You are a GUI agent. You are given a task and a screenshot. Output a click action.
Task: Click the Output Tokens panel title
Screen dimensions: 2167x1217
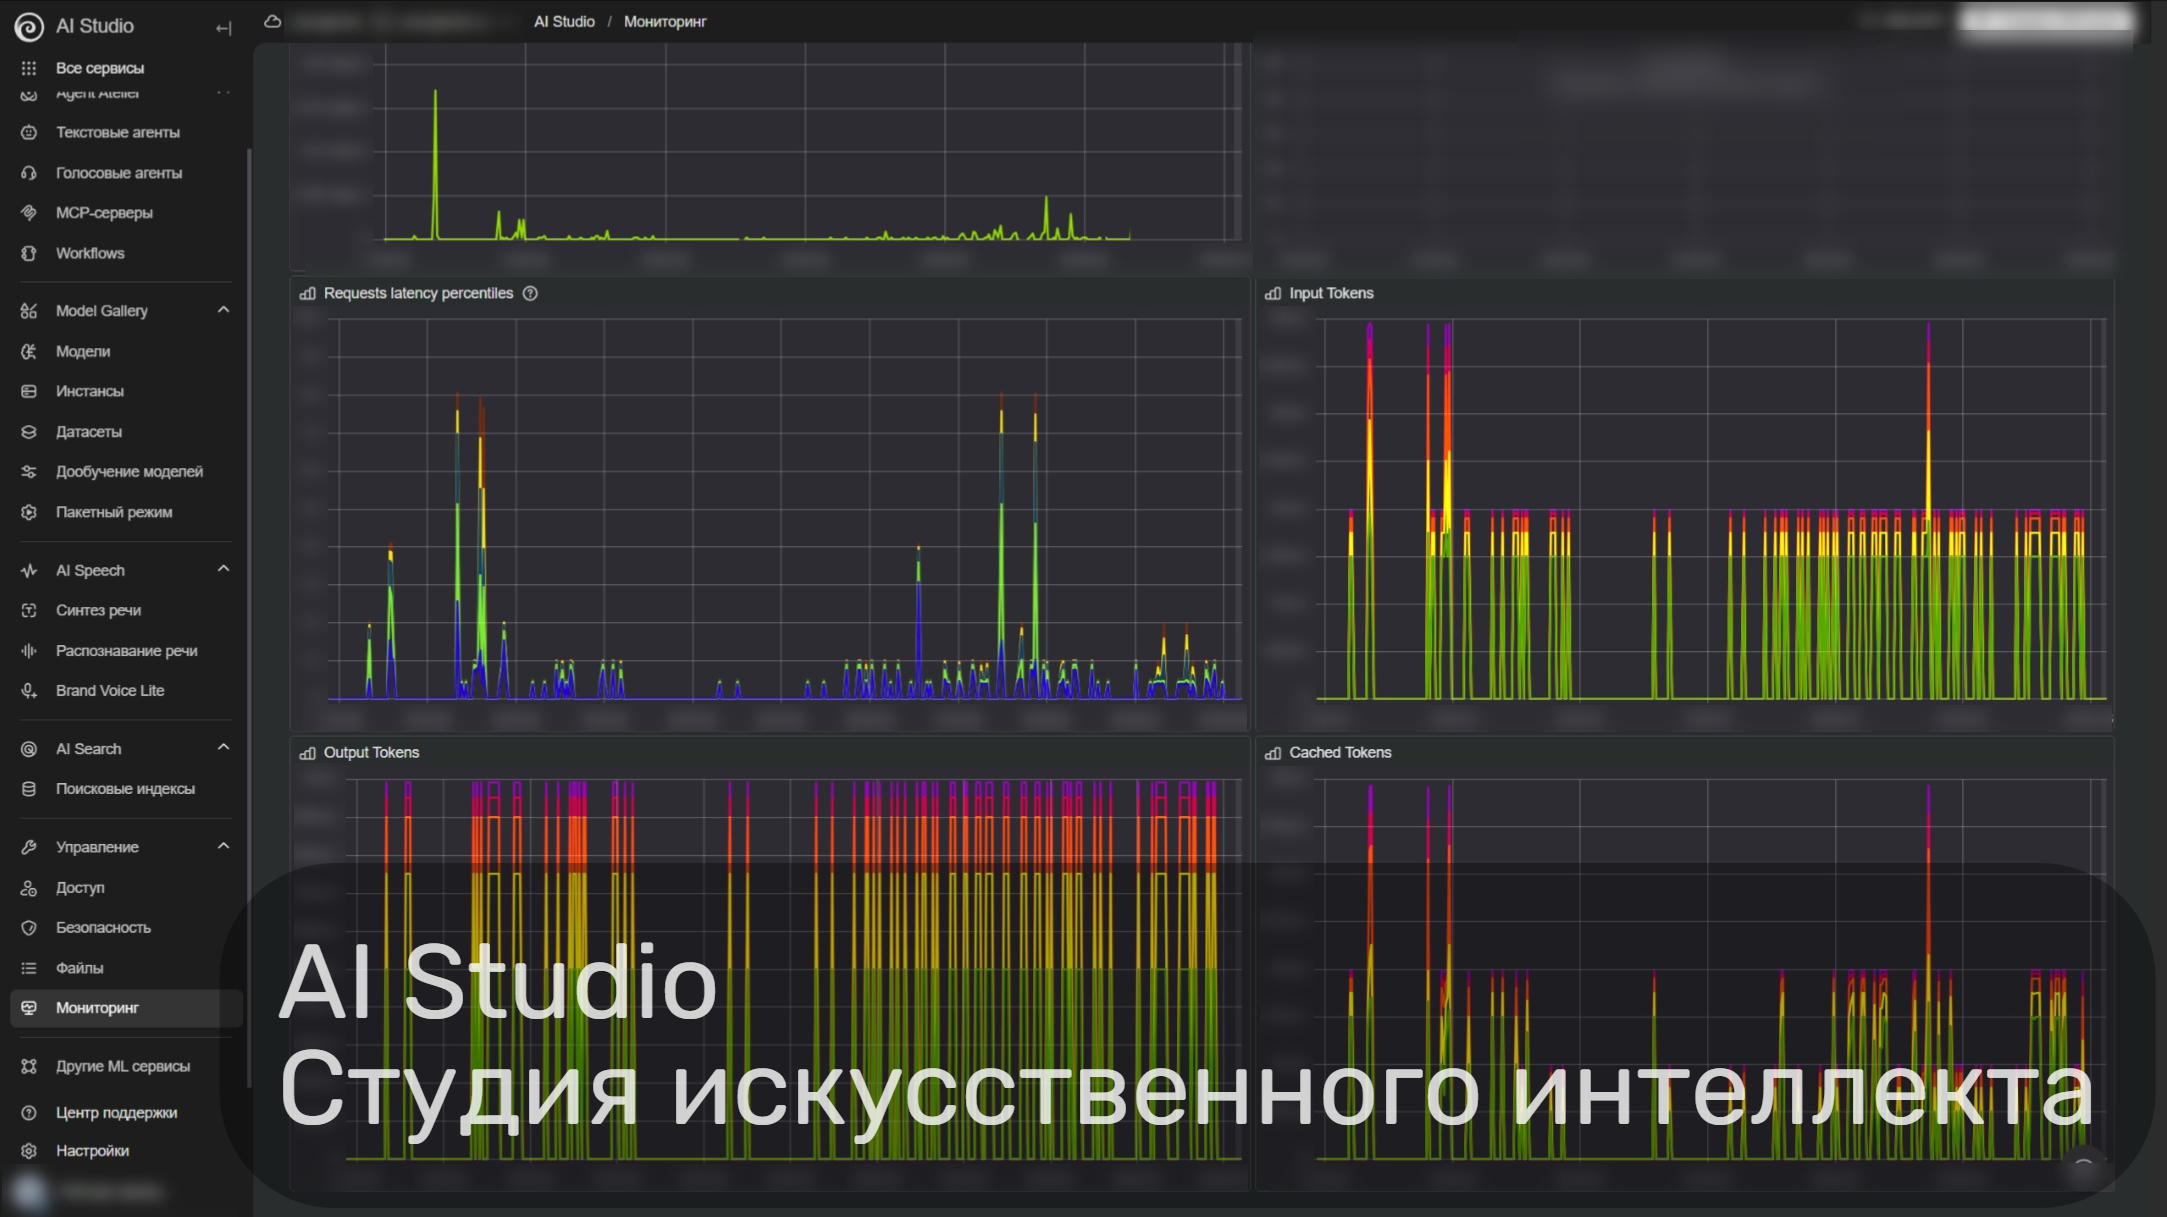[371, 753]
